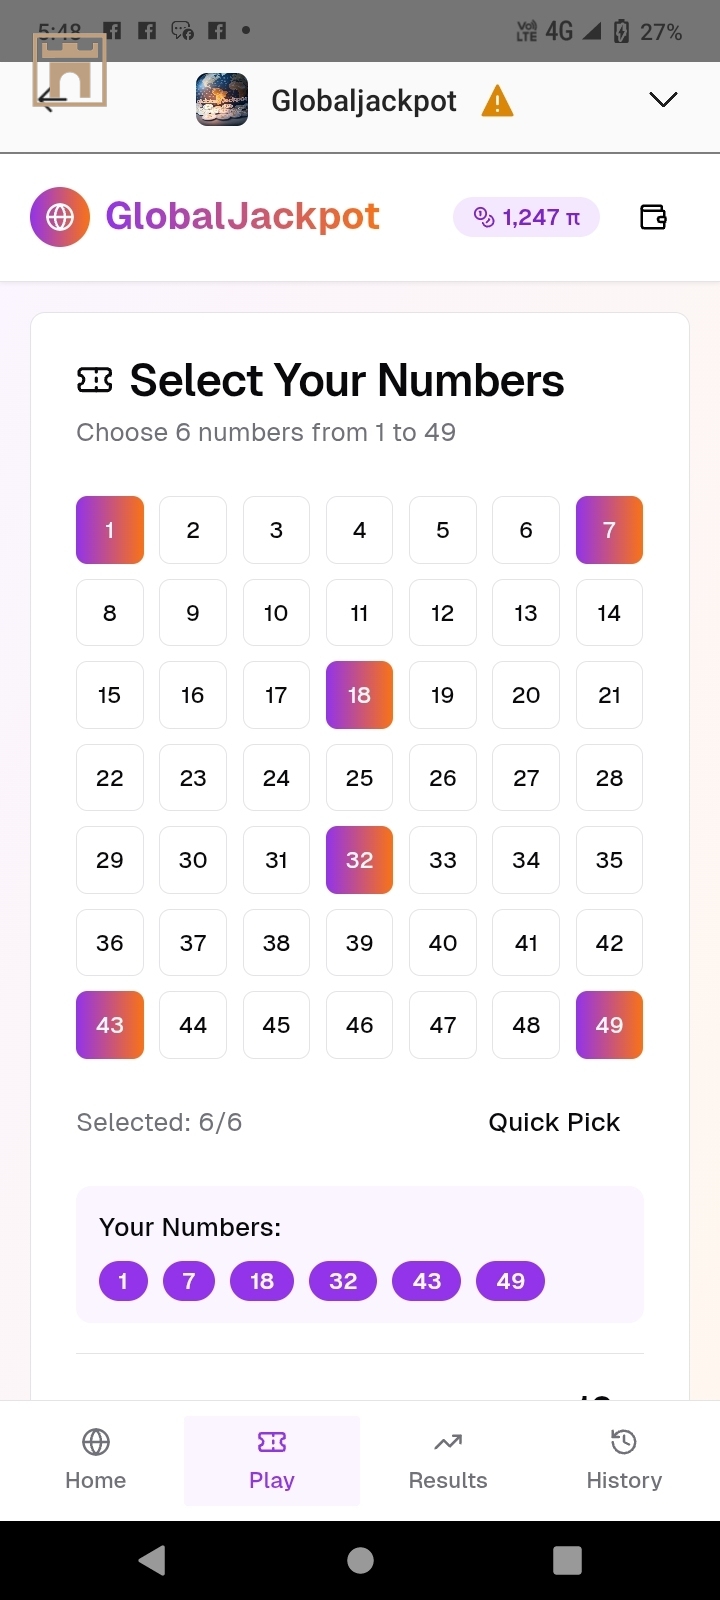This screenshot has width=720, height=1600.
Task: Select the Play tab
Action: (272, 1460)
